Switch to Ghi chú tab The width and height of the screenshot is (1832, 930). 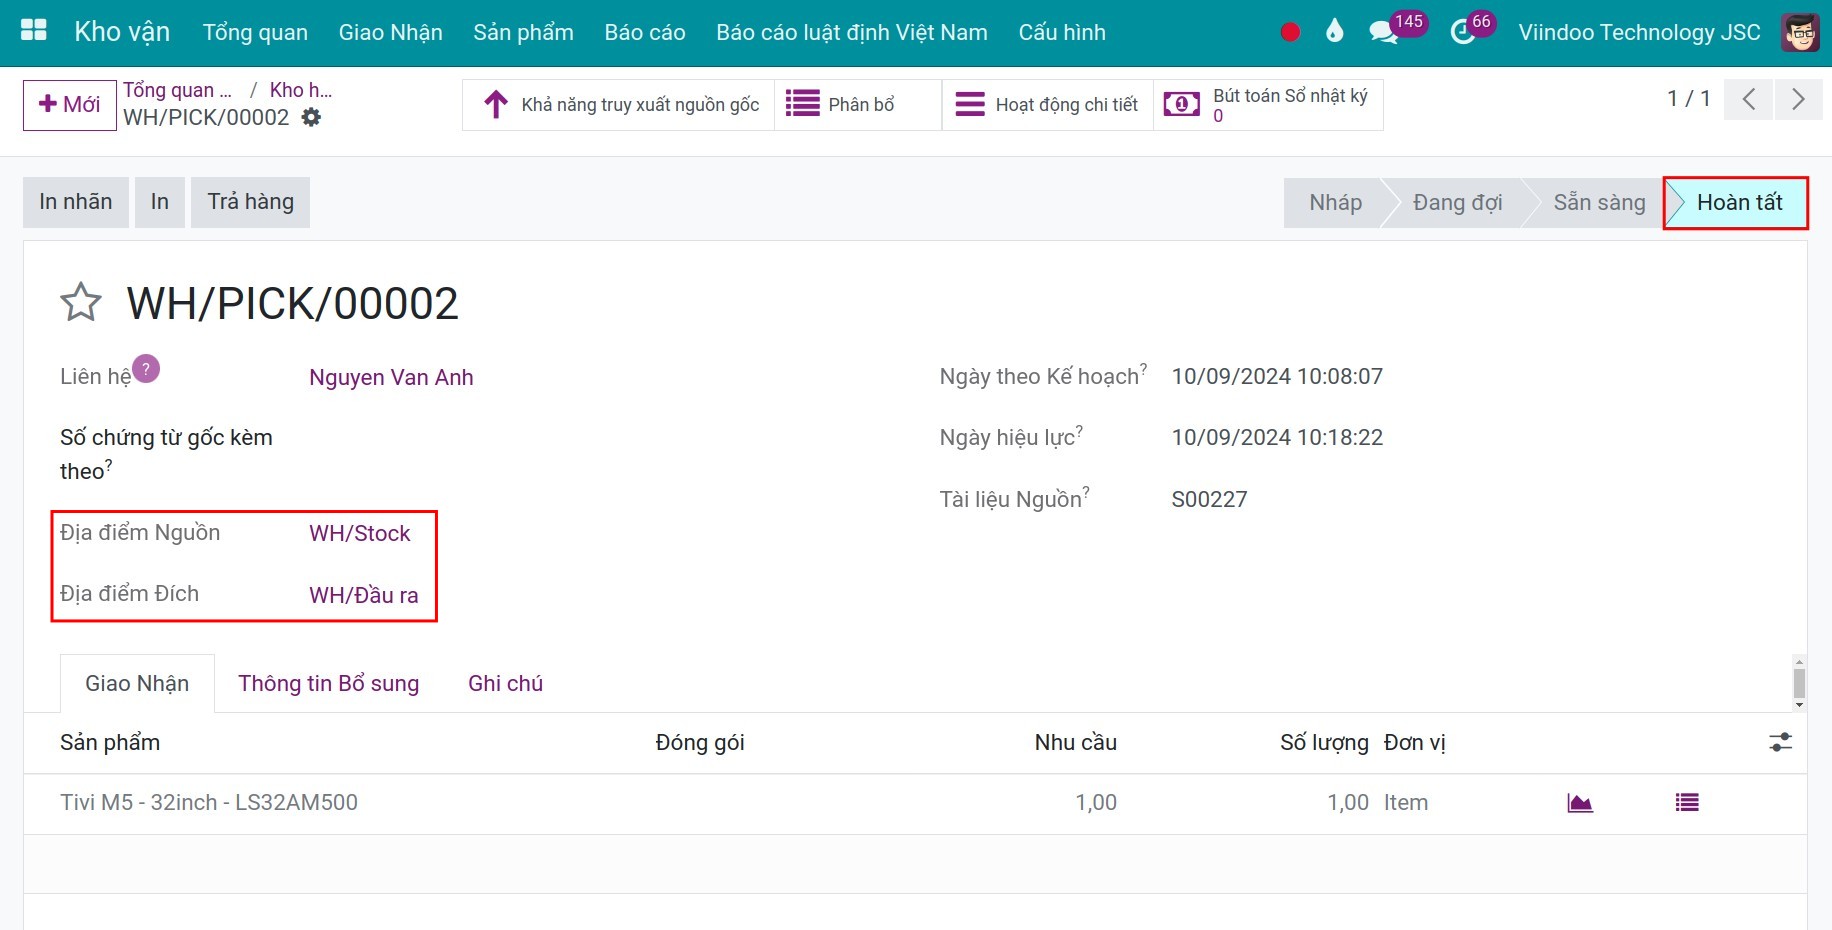505,683
